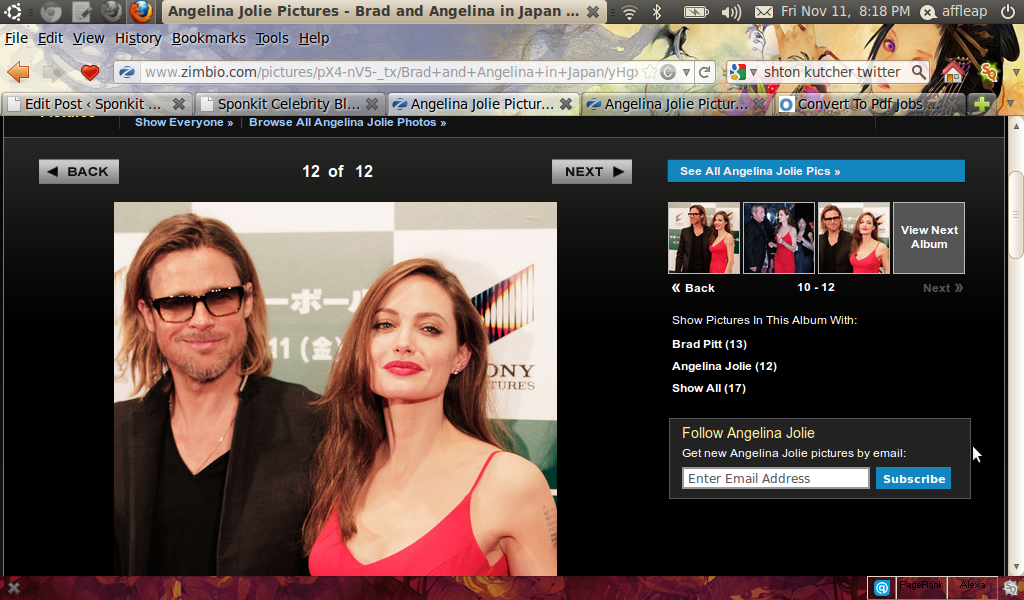Click Browse All Angelina Jolie Photos link
This screenshot has width=1024, height=600.
347,122
